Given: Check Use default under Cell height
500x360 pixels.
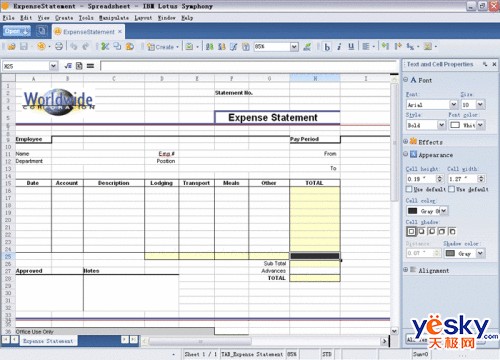Looking at the screenshot, I should click(409, 189).
